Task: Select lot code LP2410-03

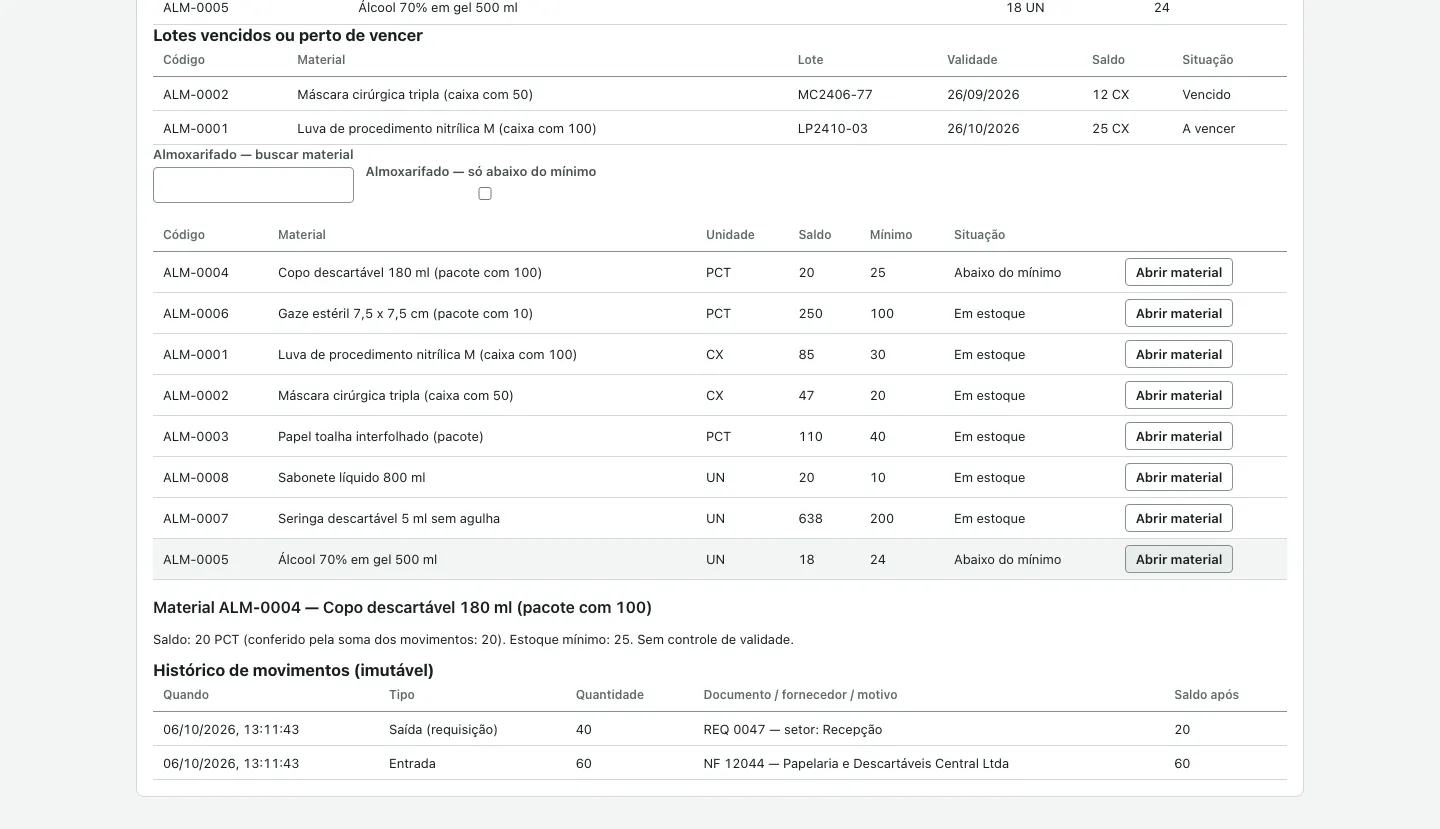Action: (833, 129)
